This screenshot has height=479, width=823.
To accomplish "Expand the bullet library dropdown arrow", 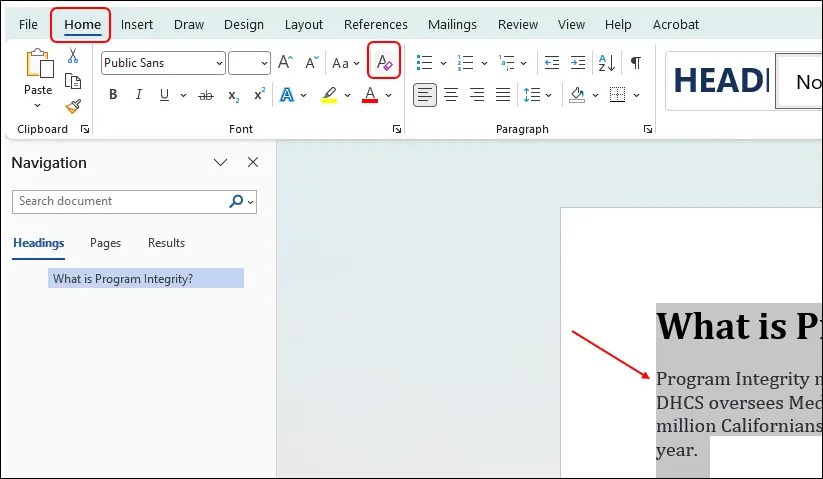I will click(443, 63).
